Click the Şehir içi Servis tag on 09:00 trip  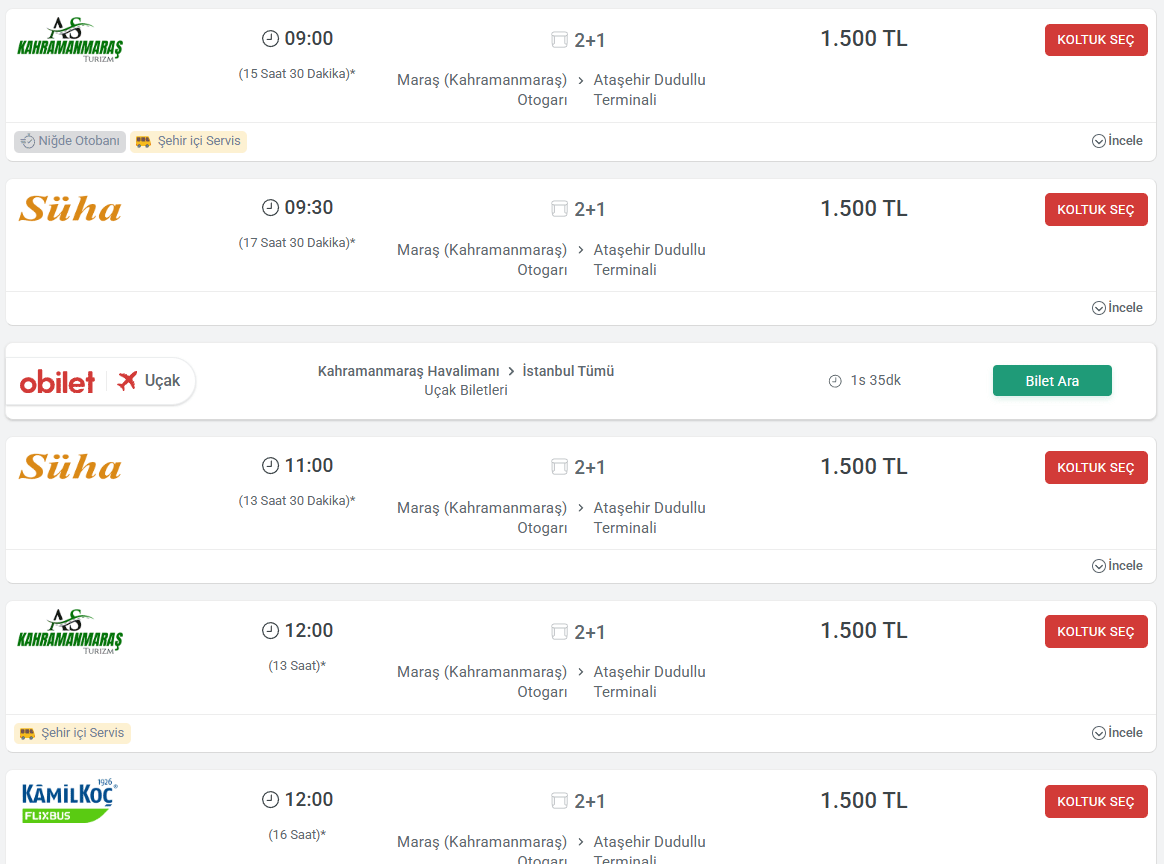(x=188, y=141)
